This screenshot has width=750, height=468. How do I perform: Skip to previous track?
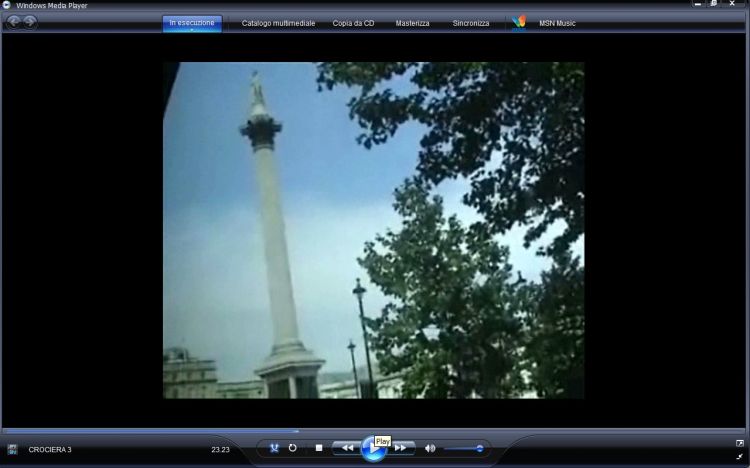[x=347, y=448]
